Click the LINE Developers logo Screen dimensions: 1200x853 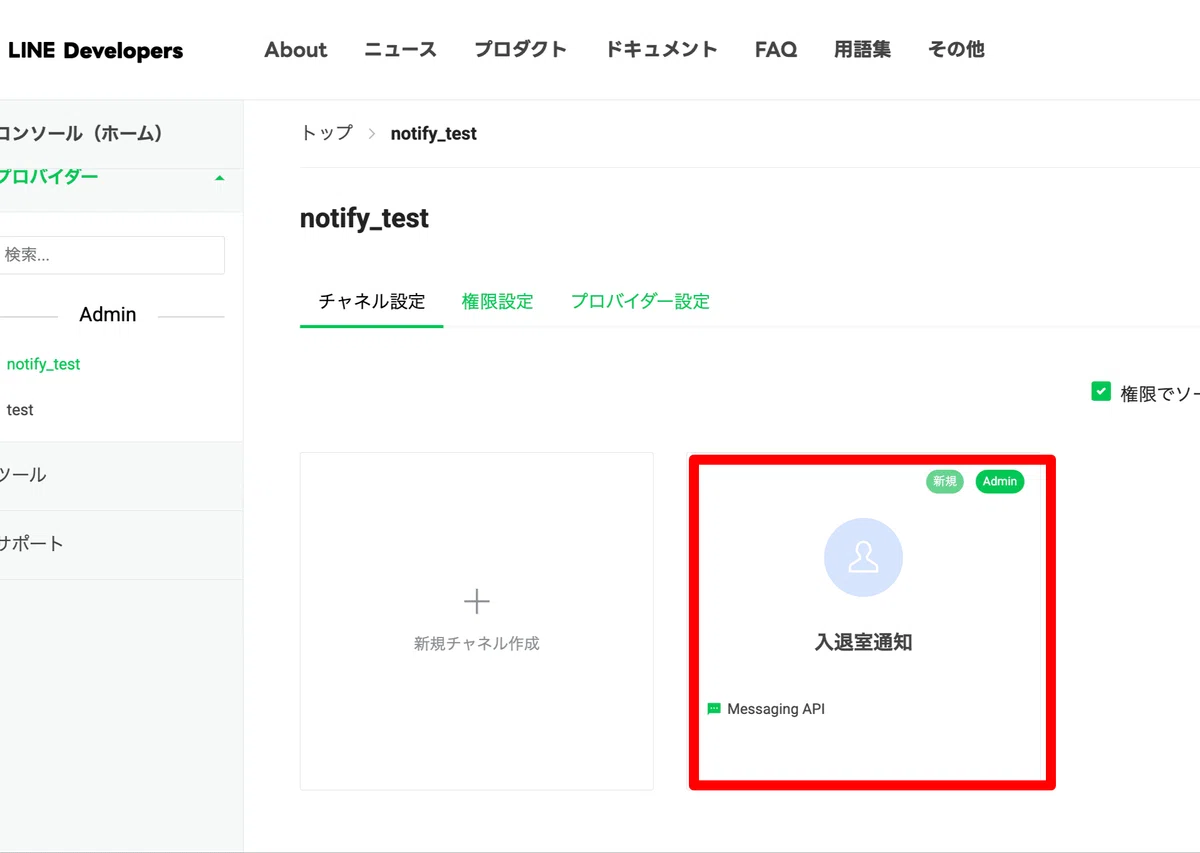click(95, 50)
